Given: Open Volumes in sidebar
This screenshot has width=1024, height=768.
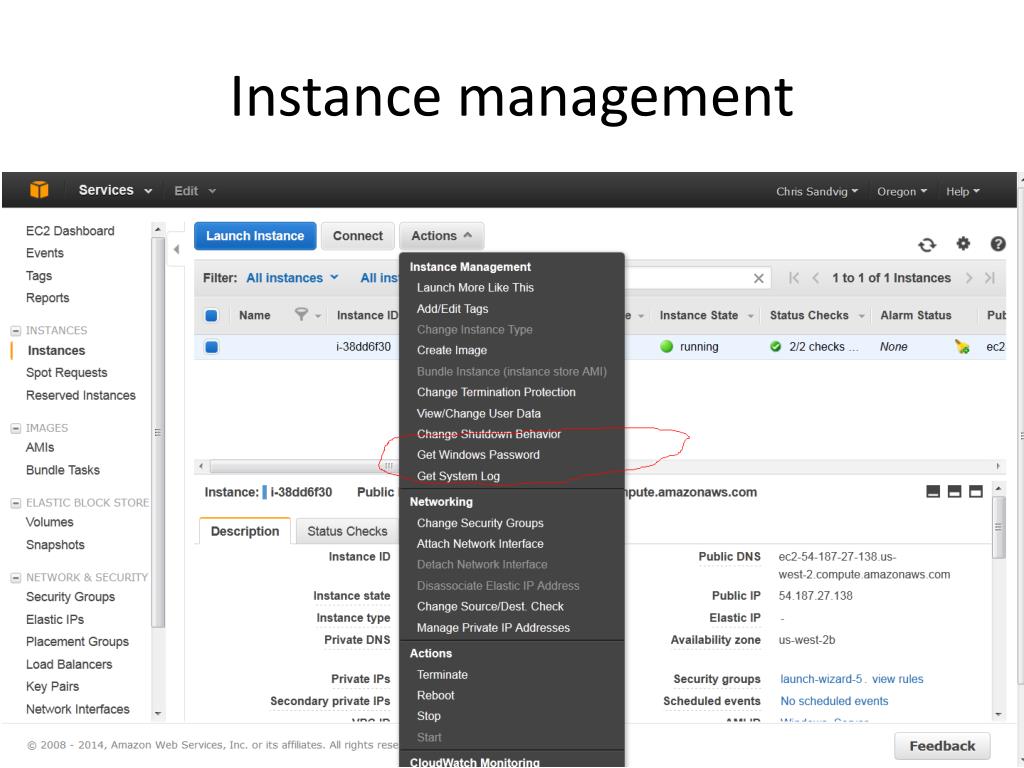Looking at the screenshot, I should (50, 522).
